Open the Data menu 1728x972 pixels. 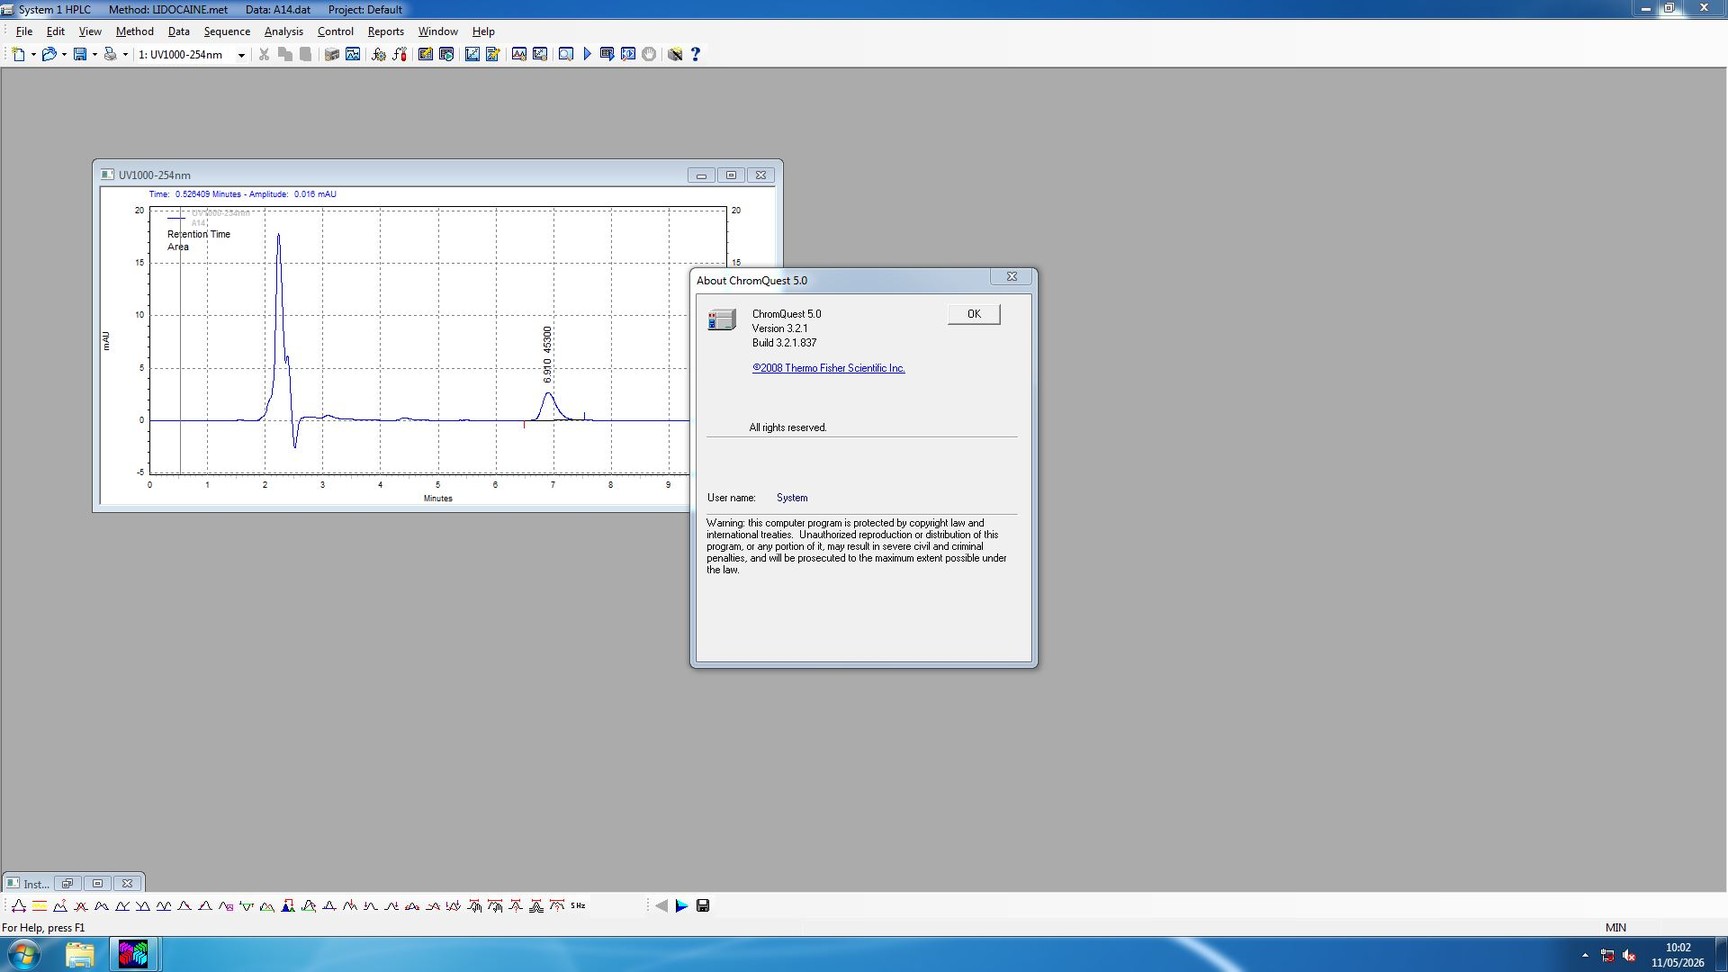point(179,31)
